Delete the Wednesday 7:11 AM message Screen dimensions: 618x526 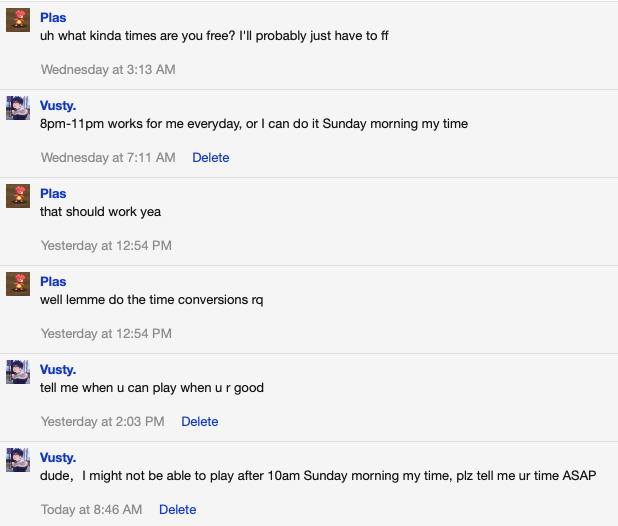point(210,158)
